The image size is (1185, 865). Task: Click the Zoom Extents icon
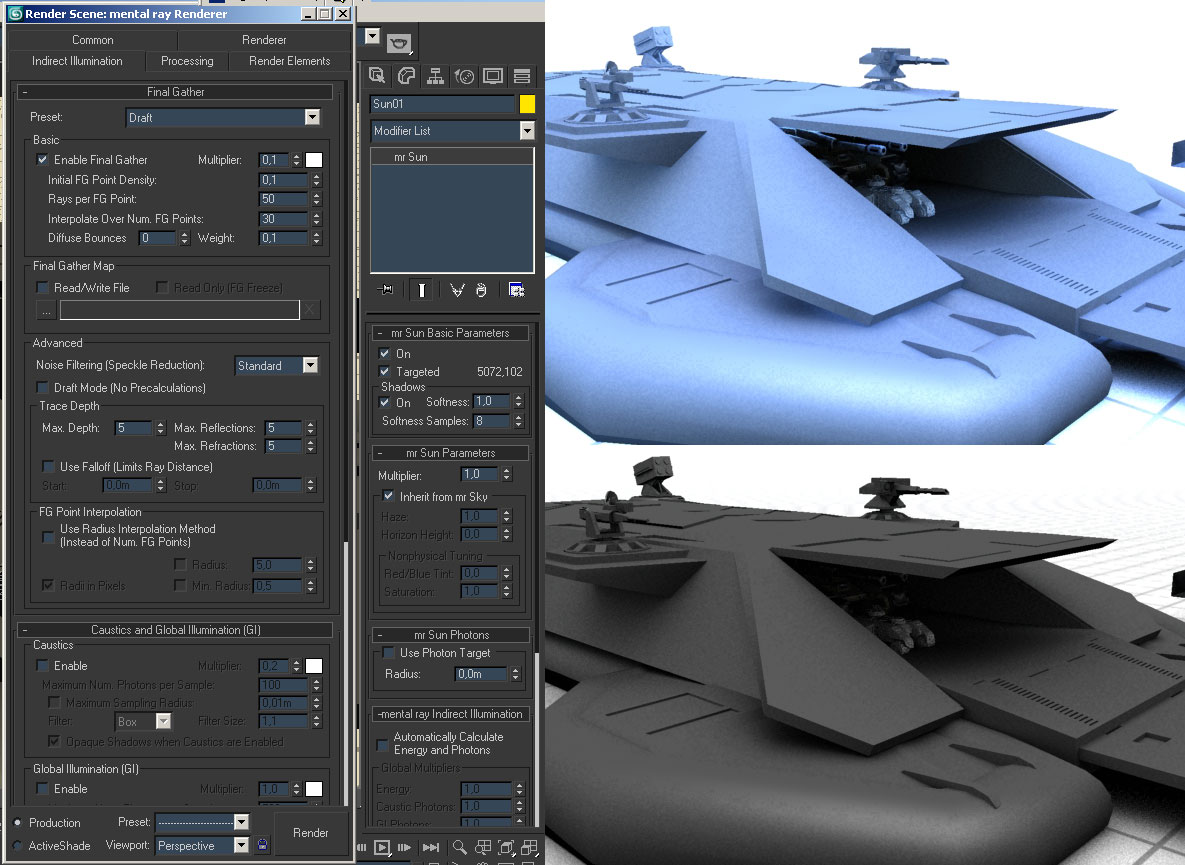pos(506,848)
